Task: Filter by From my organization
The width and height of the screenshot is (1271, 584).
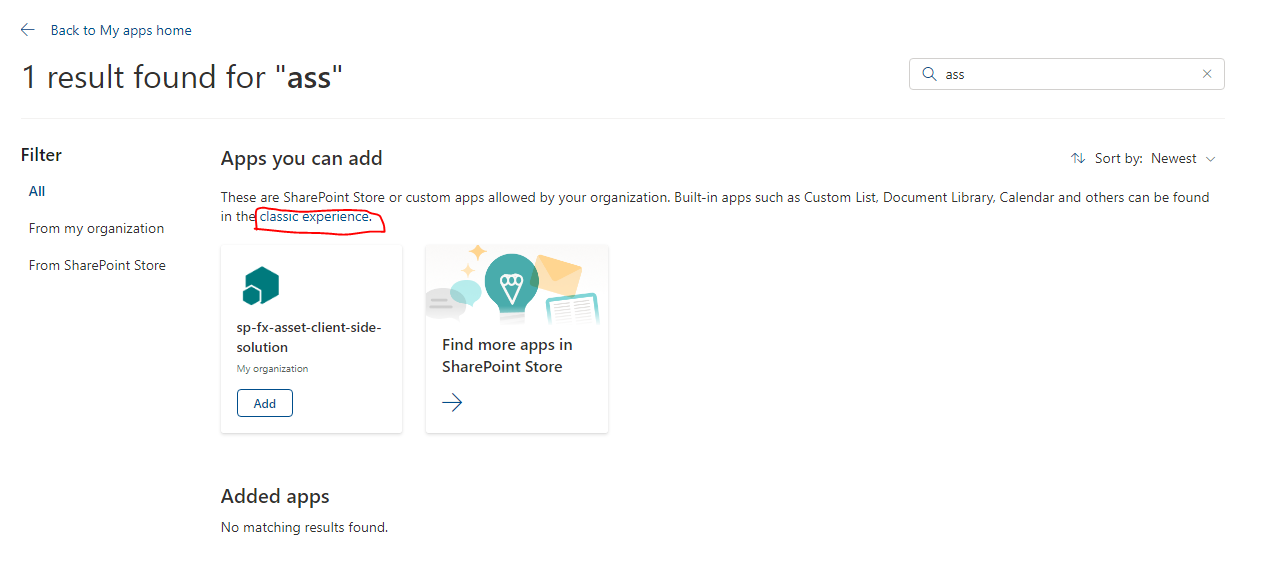Action: click(x=96, y=228)
